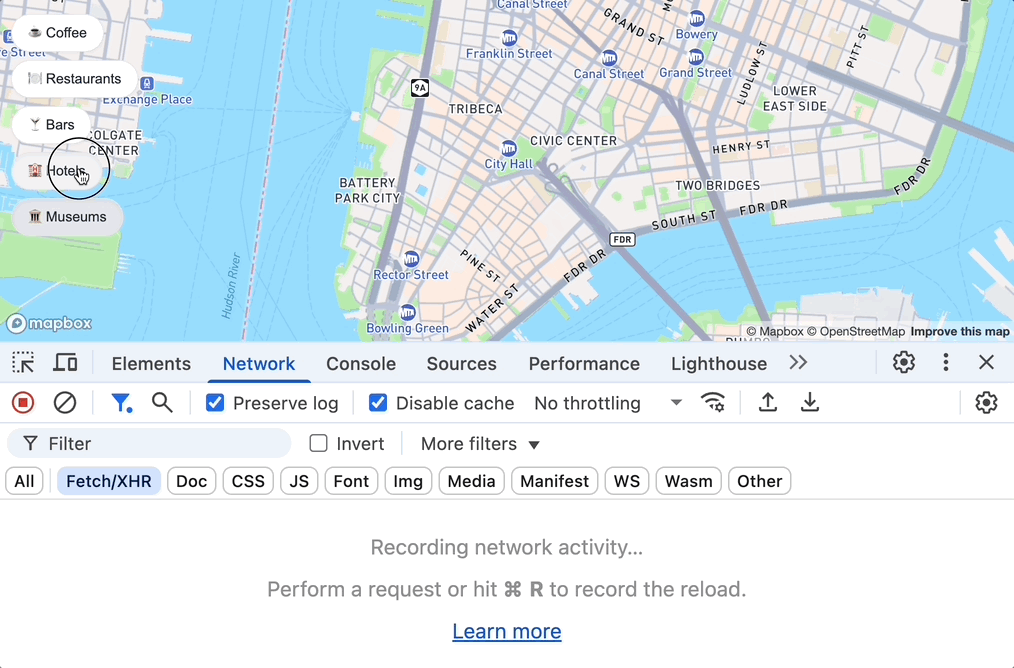Image resolution: width=1014 pixels, height=668 pixels.
Task: Select the Museums category button
Action: 67,217
